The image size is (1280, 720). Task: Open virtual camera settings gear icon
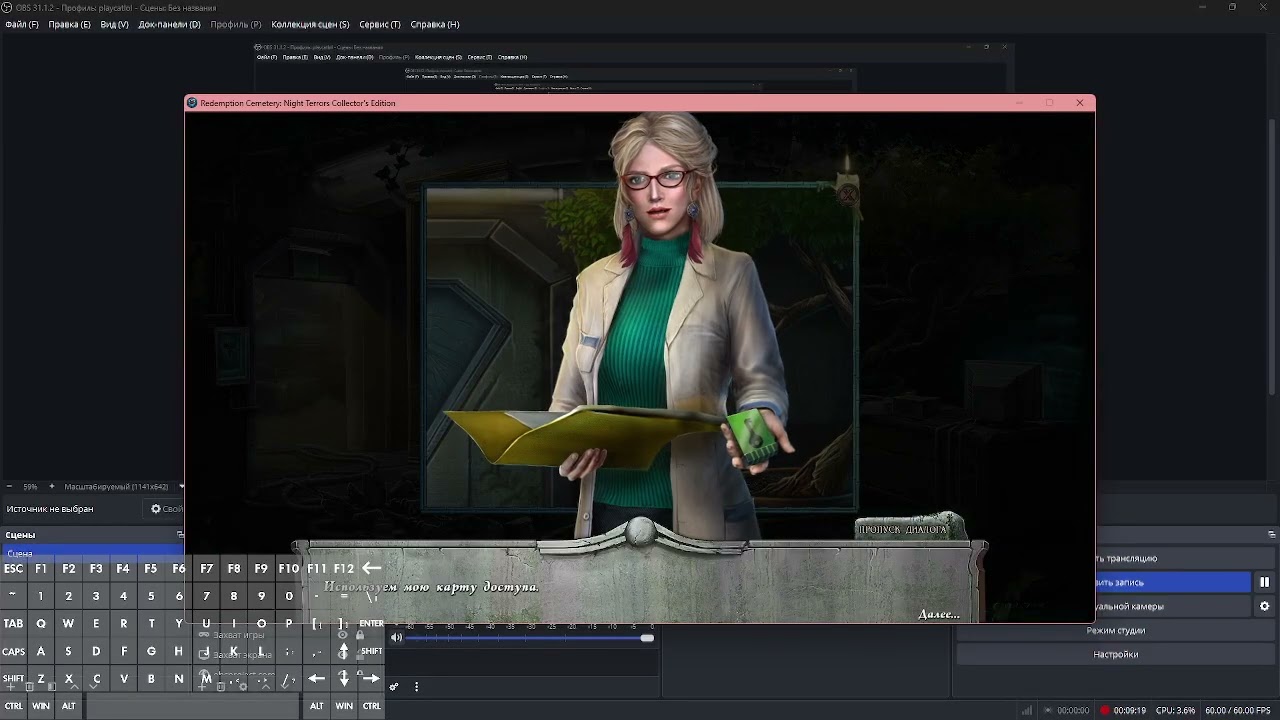1264,606
